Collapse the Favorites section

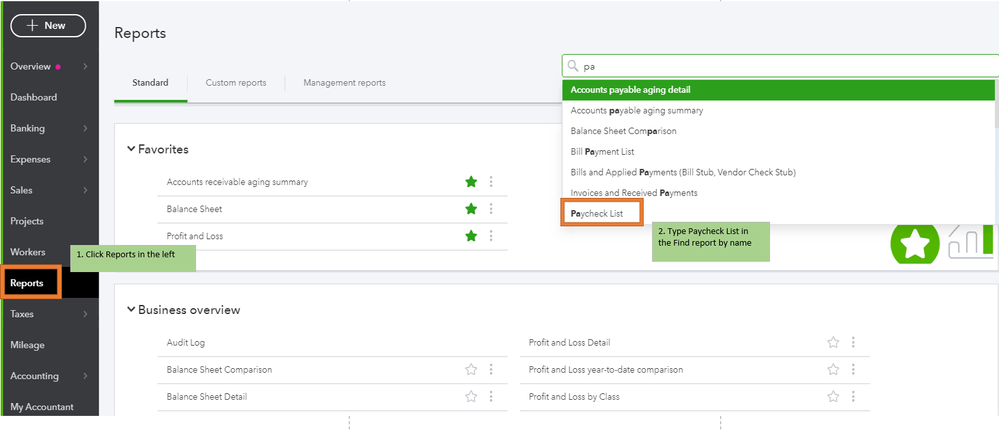pyautogui.click(x=131, y=149)
